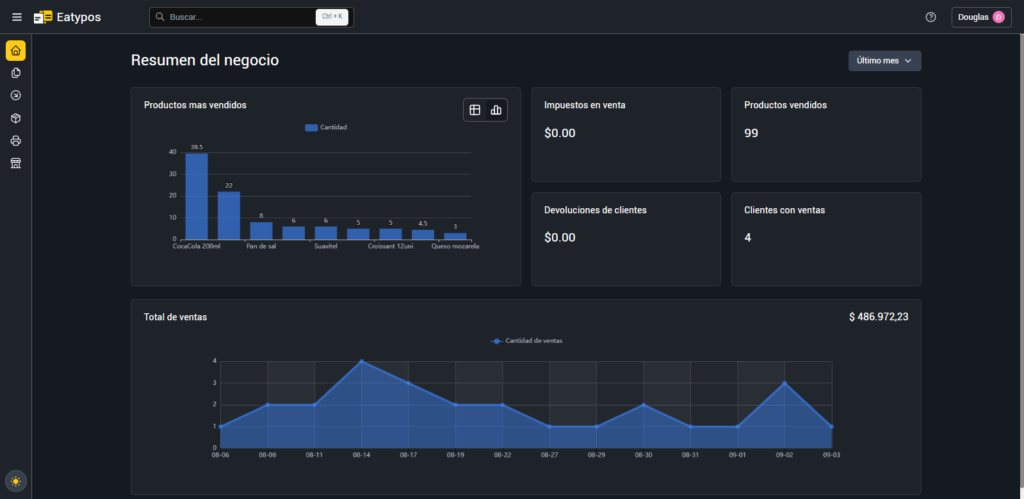The height and width of the screenshot is (499, 1024).
Task: Click the help question mark icon
Action: [x=931, y=17]
